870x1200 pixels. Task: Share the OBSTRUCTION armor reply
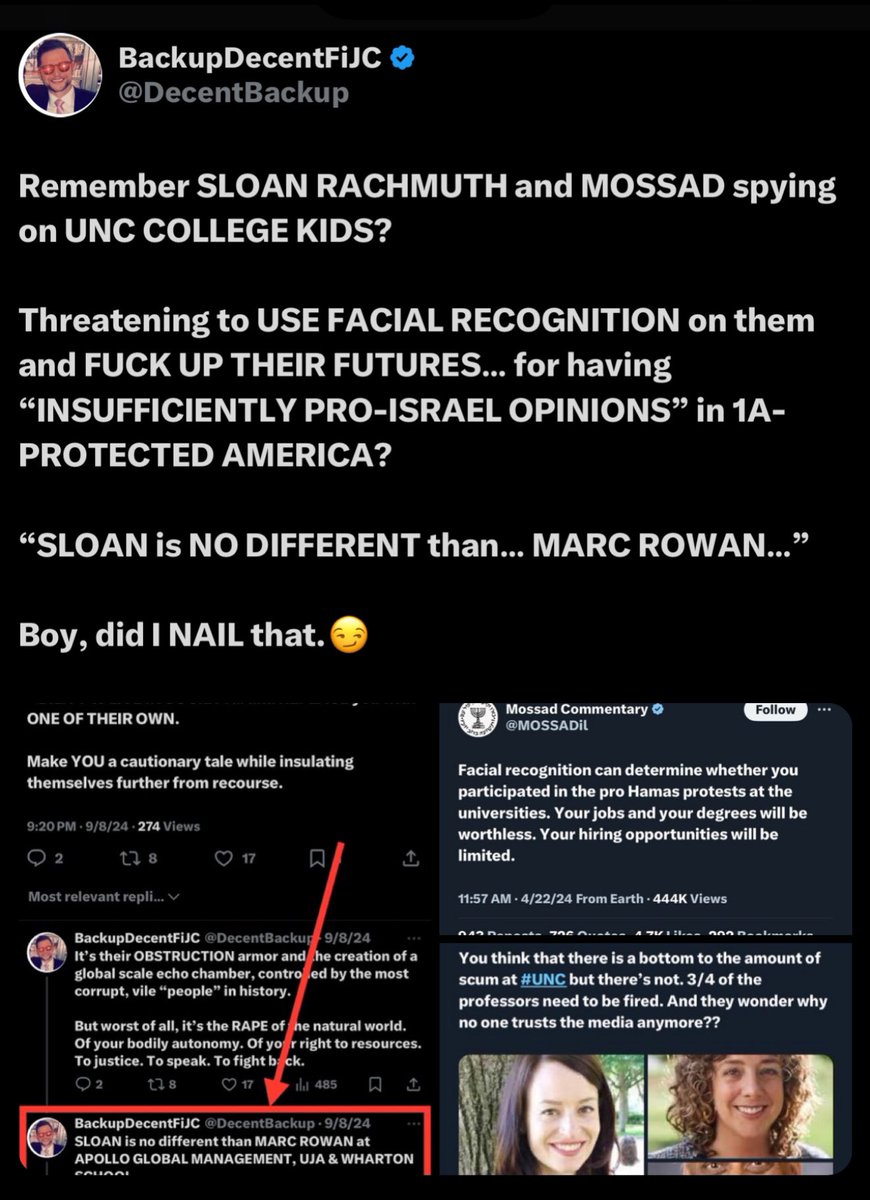tap(411, 1083)
